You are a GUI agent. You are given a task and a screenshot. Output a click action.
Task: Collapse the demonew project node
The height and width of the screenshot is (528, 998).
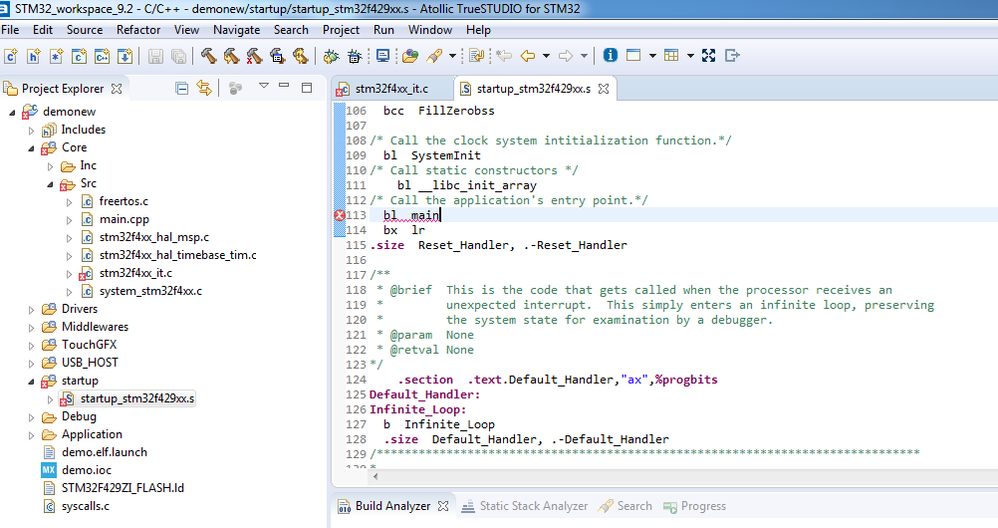[12, 113]
